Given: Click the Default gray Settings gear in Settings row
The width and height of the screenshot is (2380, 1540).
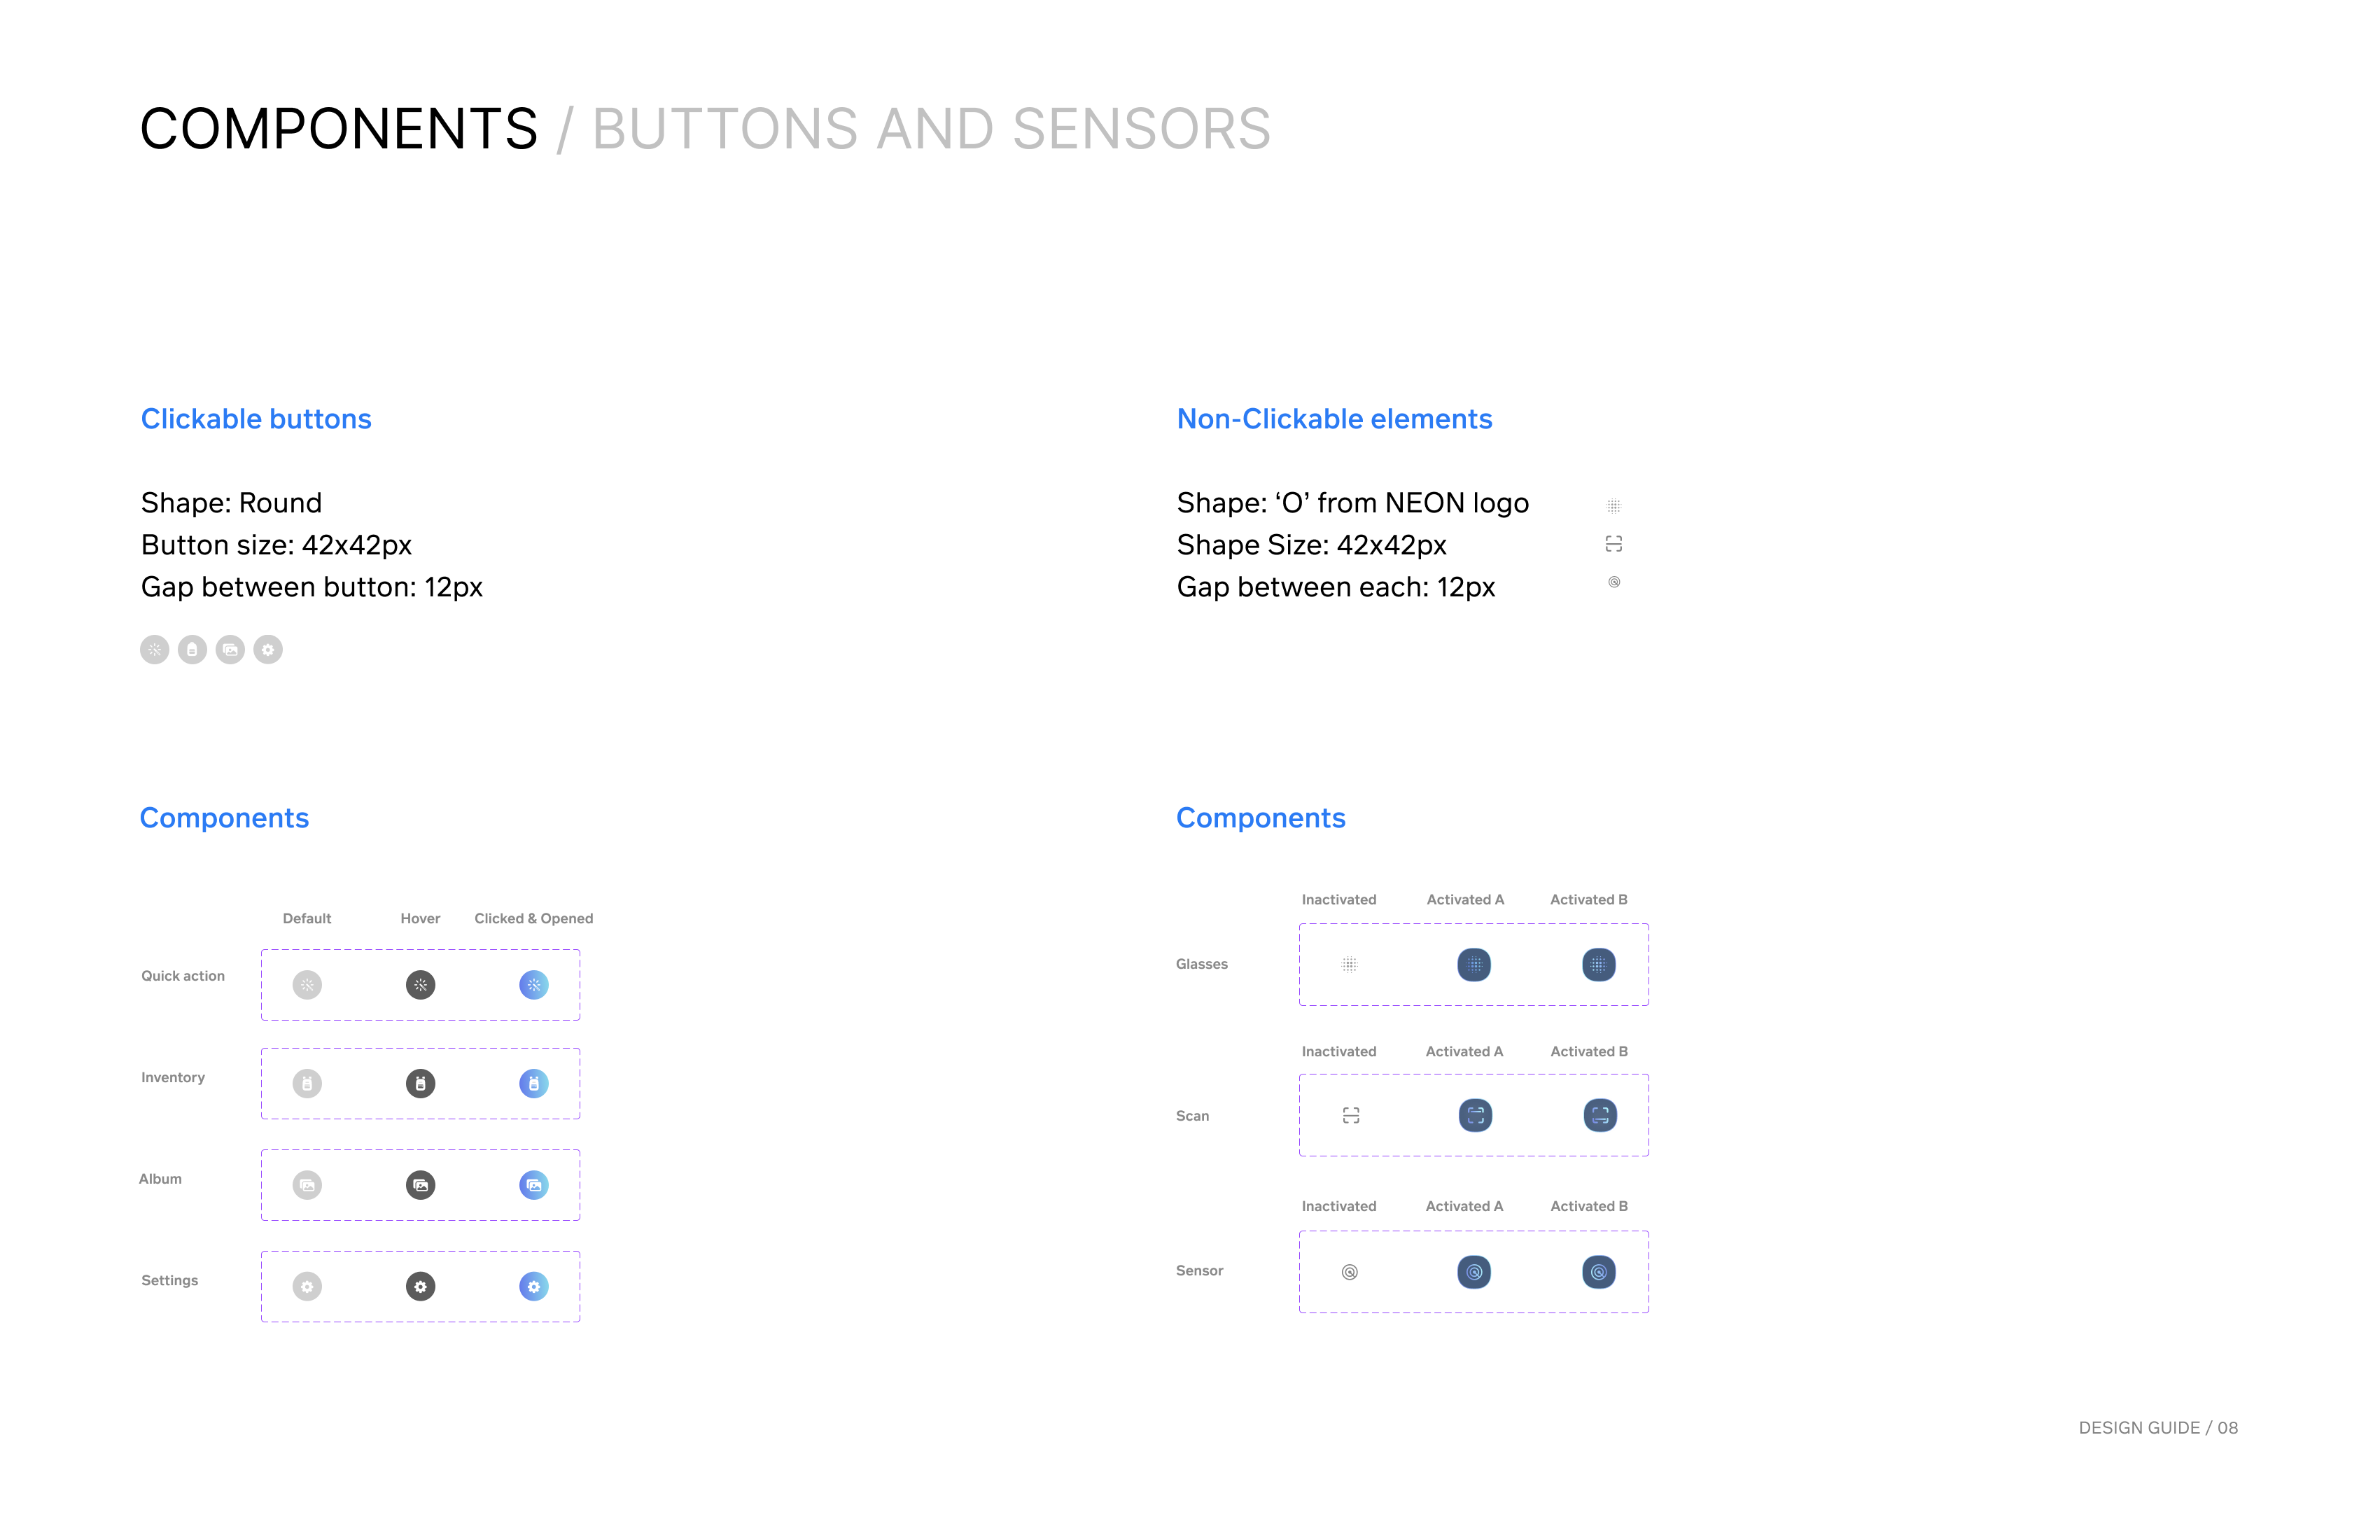Looking at the screenshot, I should 307,1286.
